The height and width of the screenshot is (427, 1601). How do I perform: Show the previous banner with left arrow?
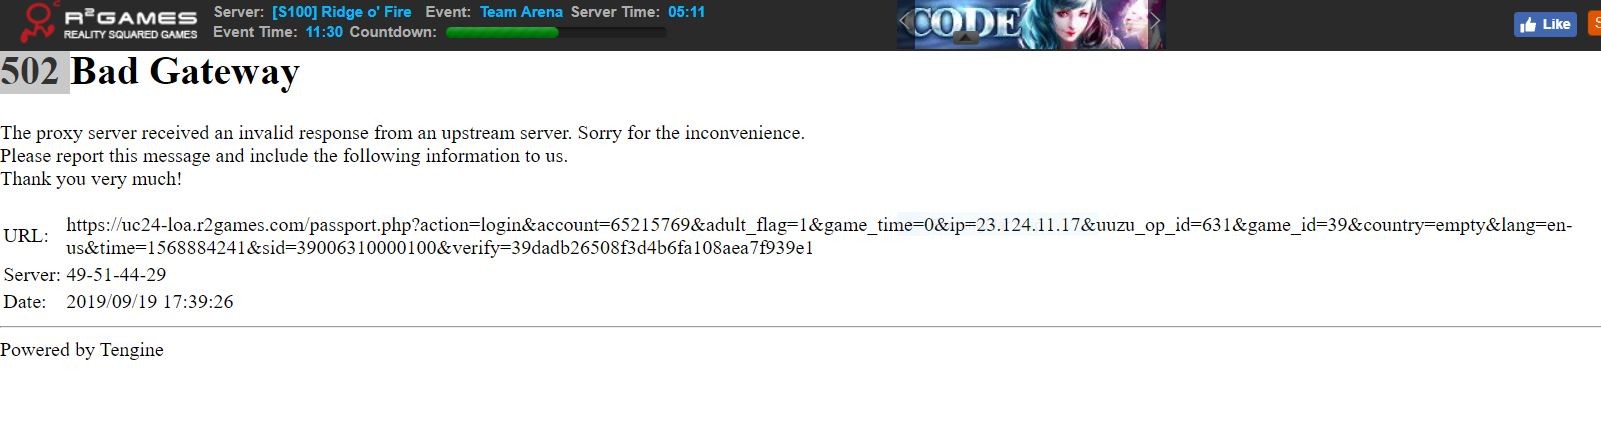click(x=905, y=20)
